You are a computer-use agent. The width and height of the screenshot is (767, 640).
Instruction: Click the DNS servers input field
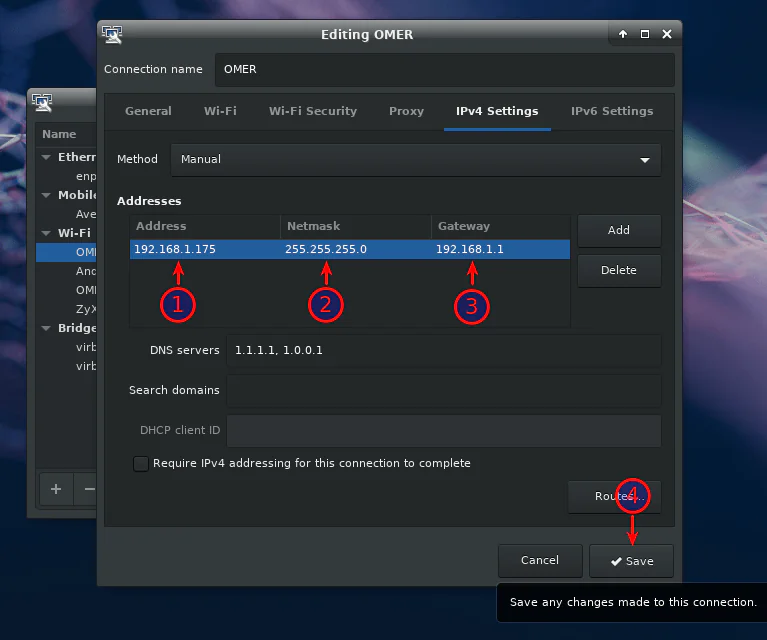pyautogui.click(x=443, y=351)
